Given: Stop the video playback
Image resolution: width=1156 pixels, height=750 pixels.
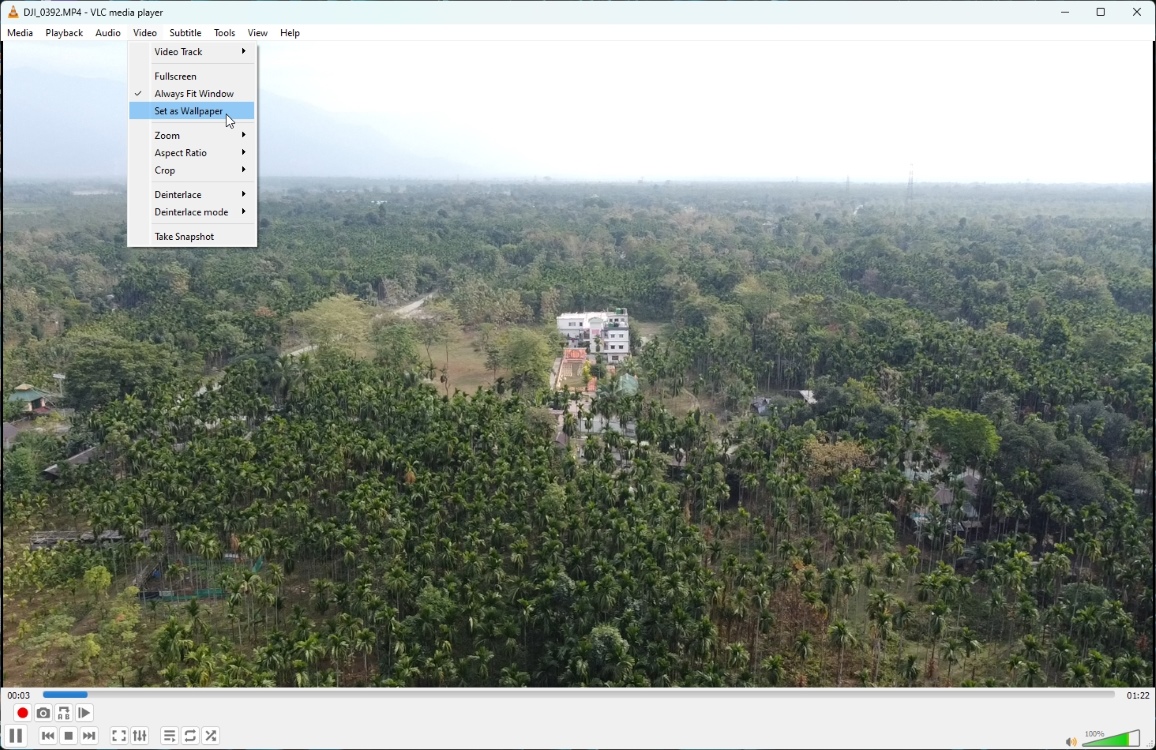Looking at the screenshot, I should point(69,737).
